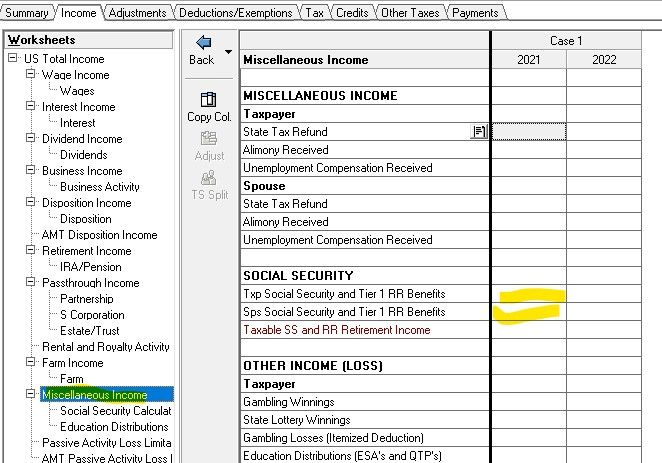Open the Deductions/Exemptions tab
Viewport: 662px width, 463px height.
(x=236, y=12)
